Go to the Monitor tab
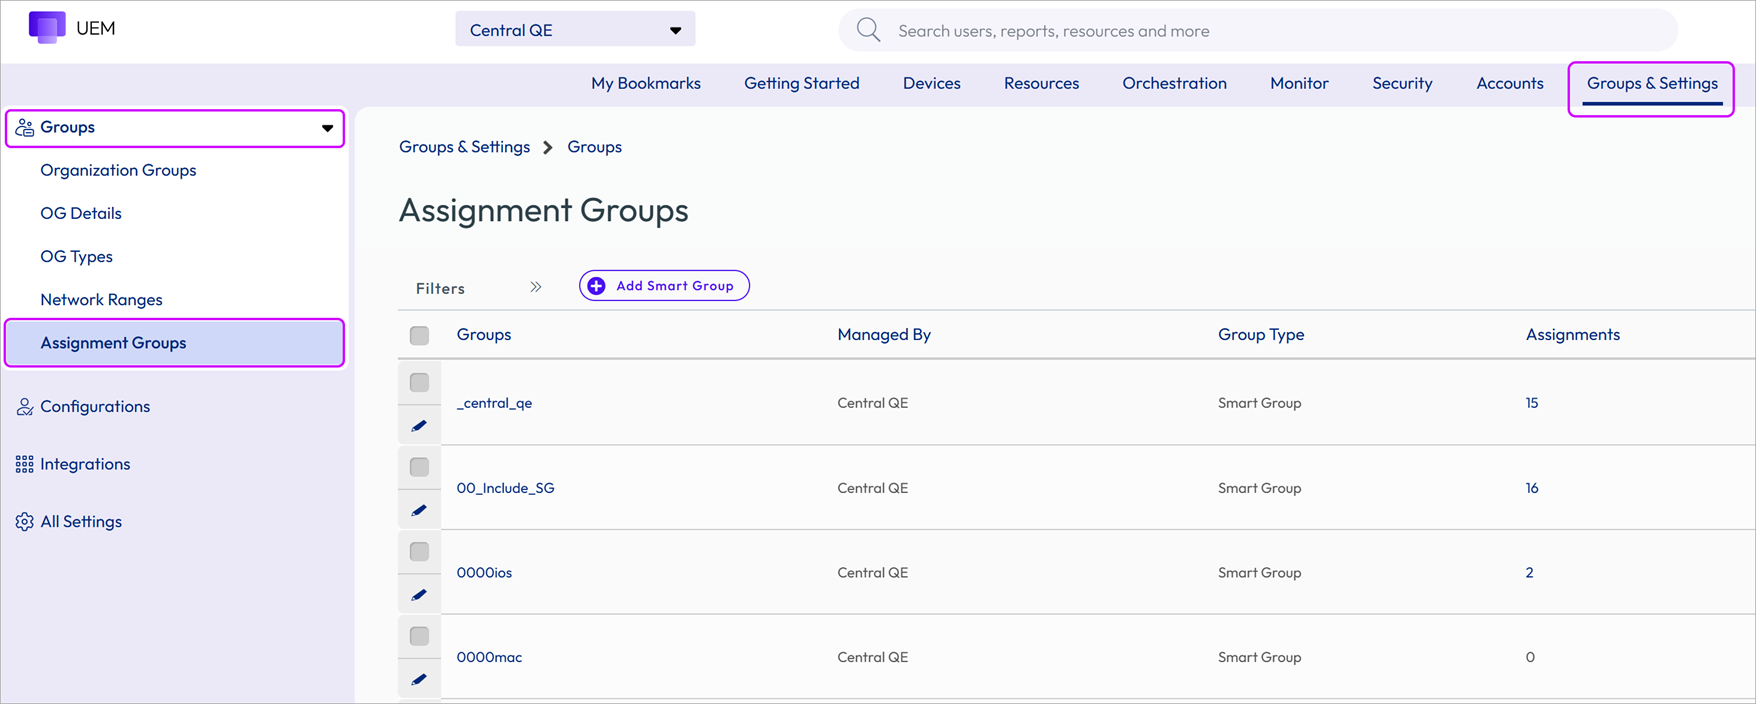This screenshot has height=704, width=1756. point(1300,83)
